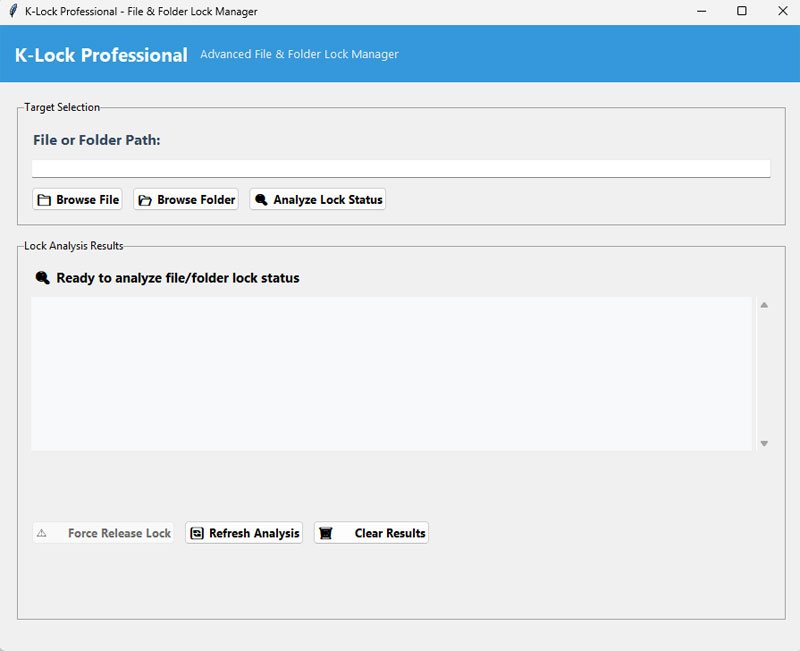
Task: Select the refresh icon on Refresh Analysis
Action: pos(199,533)
